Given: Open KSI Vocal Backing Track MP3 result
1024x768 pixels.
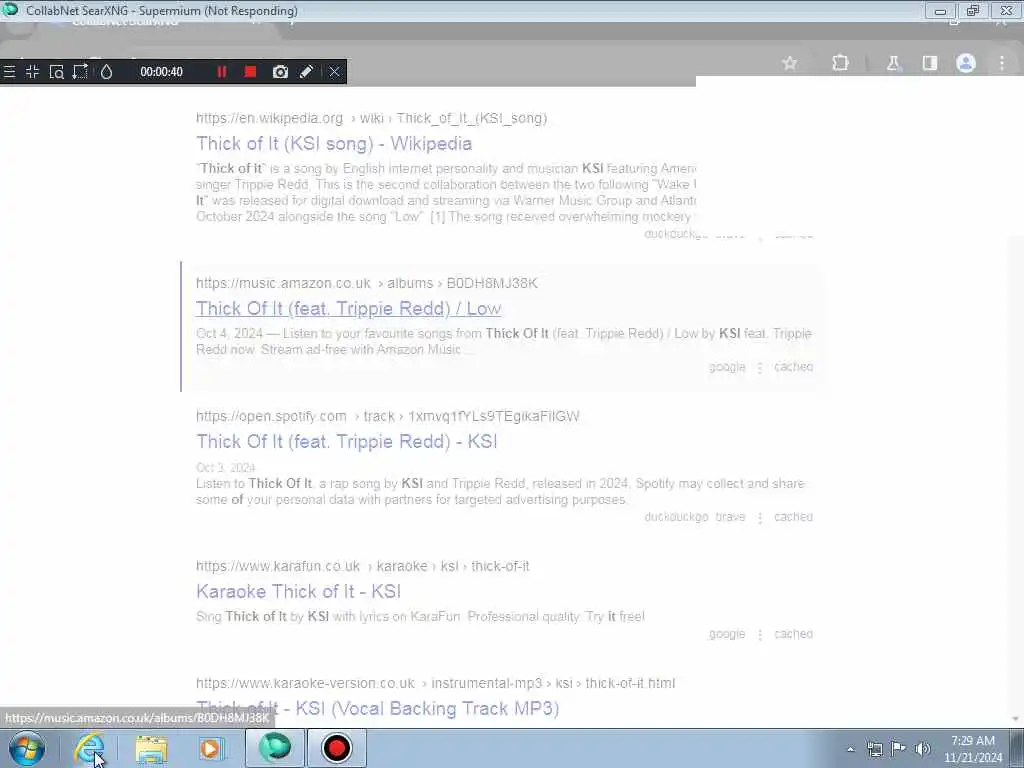Looking at the screenshot, I should pos(377,709).
